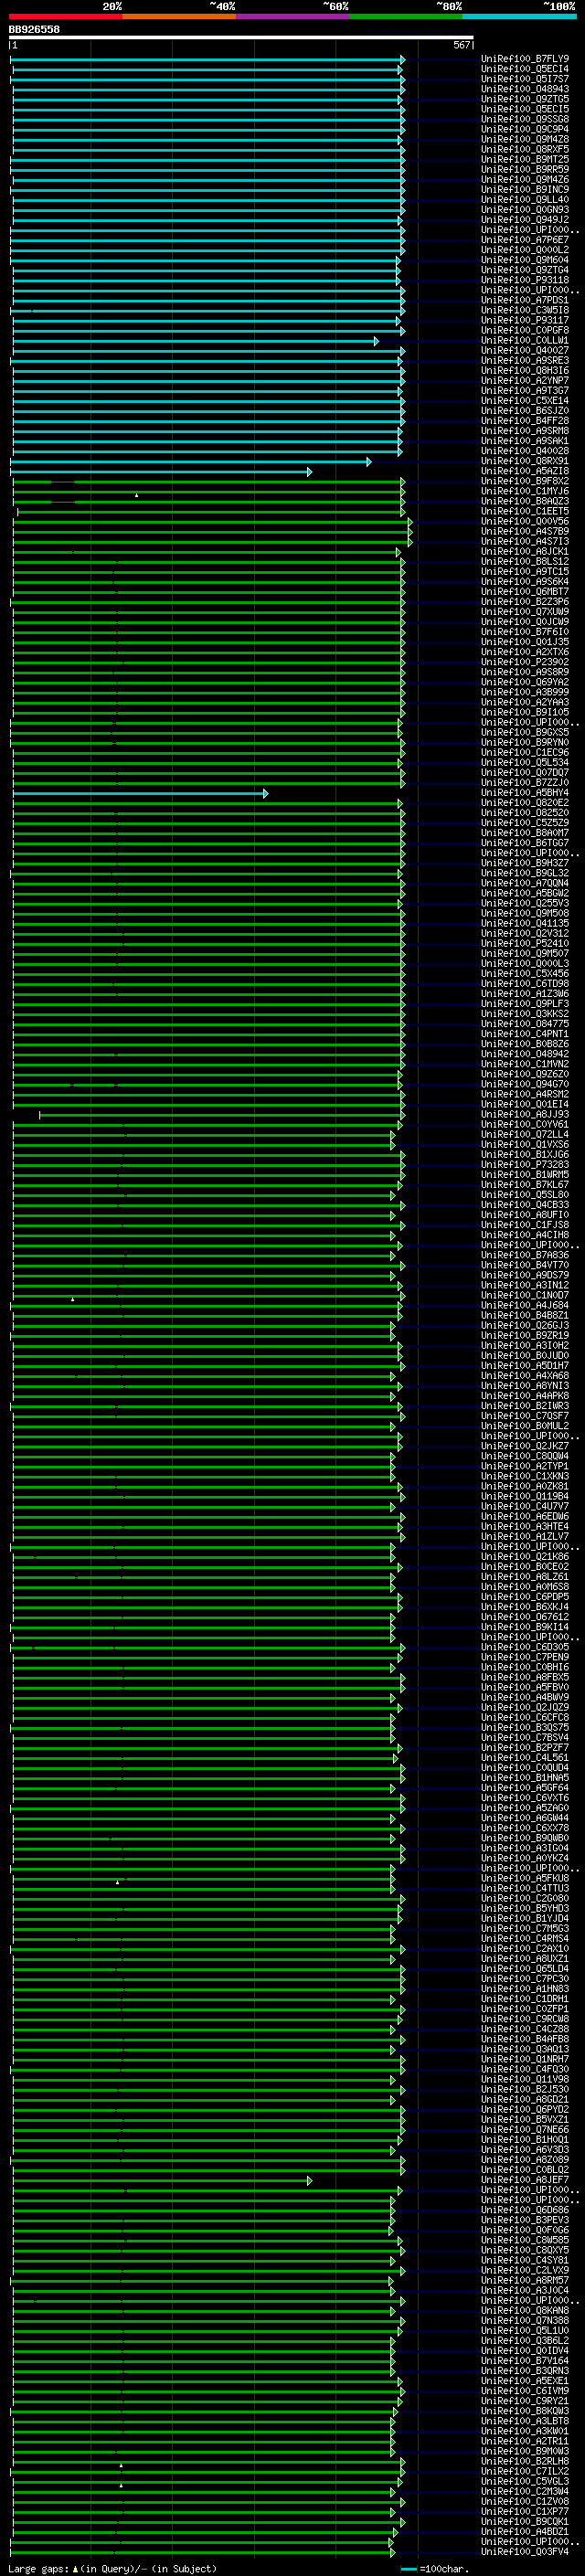Viewport: 585px width, 2576px height.
Task: Open the UniRef100_B9GL32 label
Action: click(525, 873)
